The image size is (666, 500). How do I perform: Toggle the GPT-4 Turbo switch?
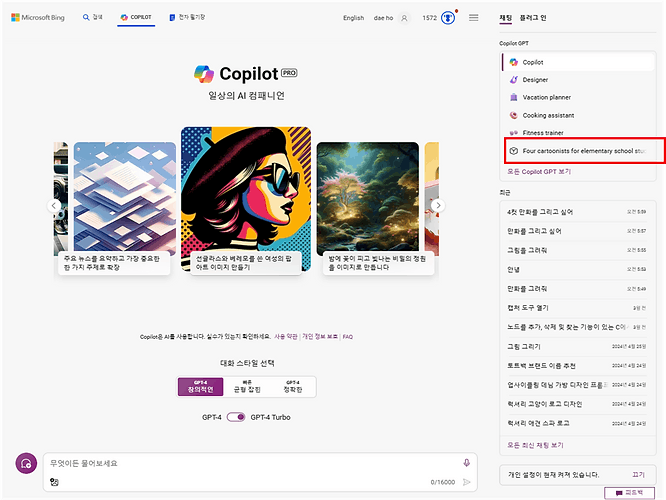236,417
